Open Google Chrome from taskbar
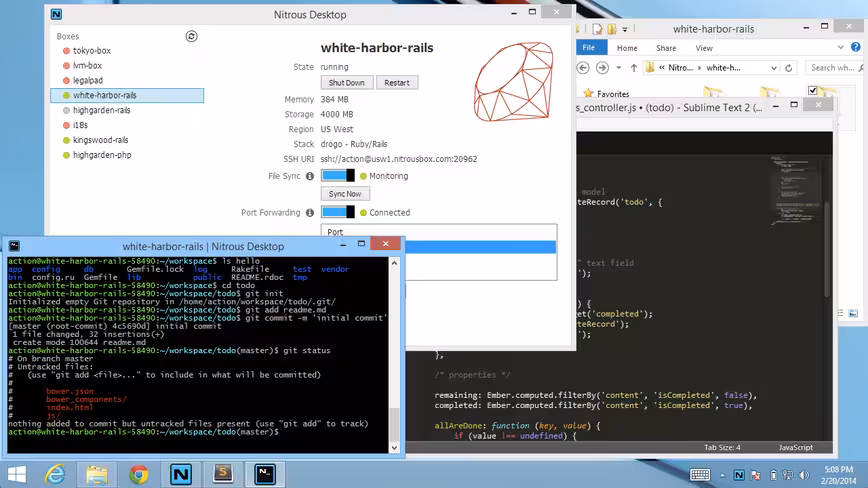Screen dimensions: 868x488 tap(139, 474)
